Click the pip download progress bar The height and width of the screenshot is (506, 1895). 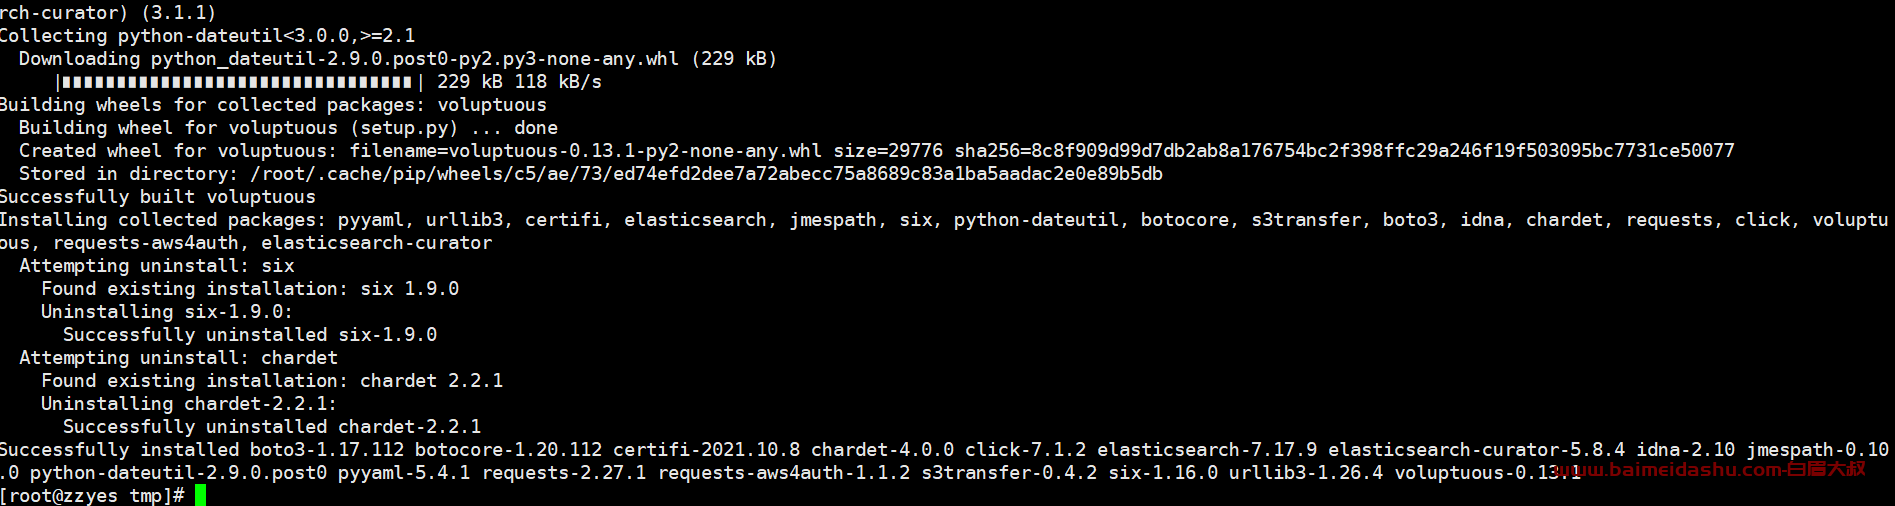(240, 82)
